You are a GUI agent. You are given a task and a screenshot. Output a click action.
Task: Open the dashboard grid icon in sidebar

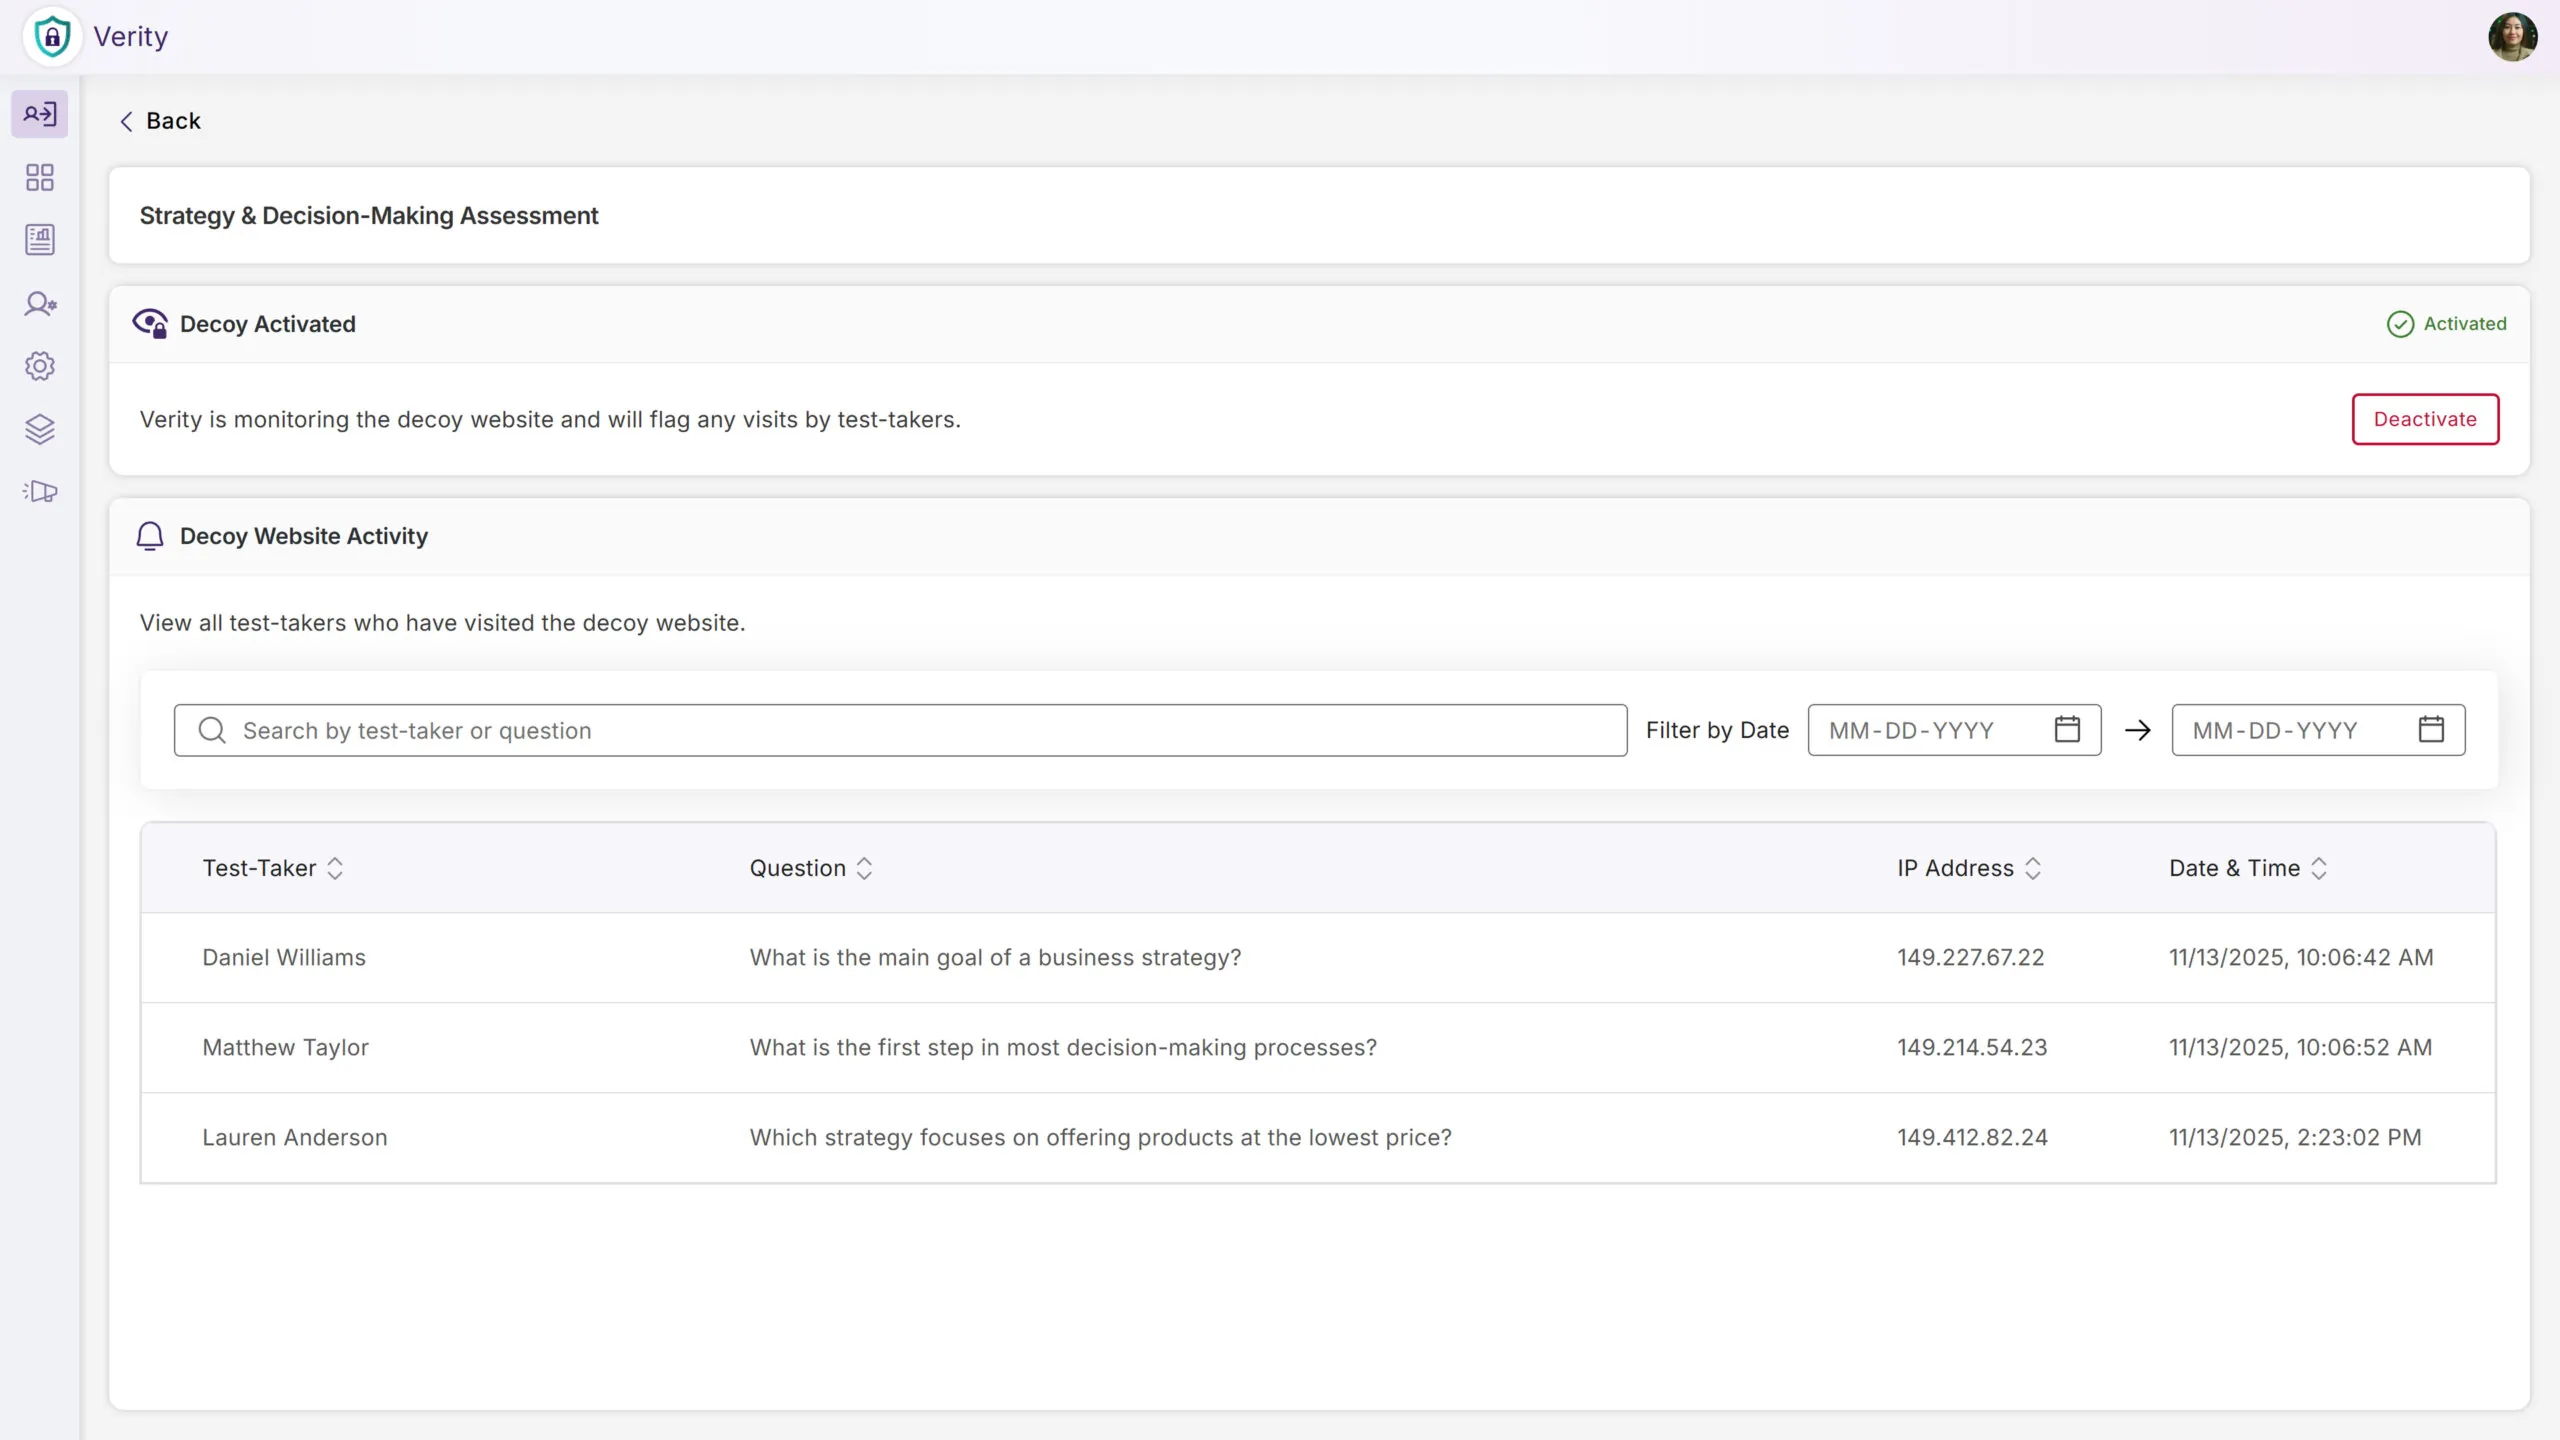tap(40, 178)
